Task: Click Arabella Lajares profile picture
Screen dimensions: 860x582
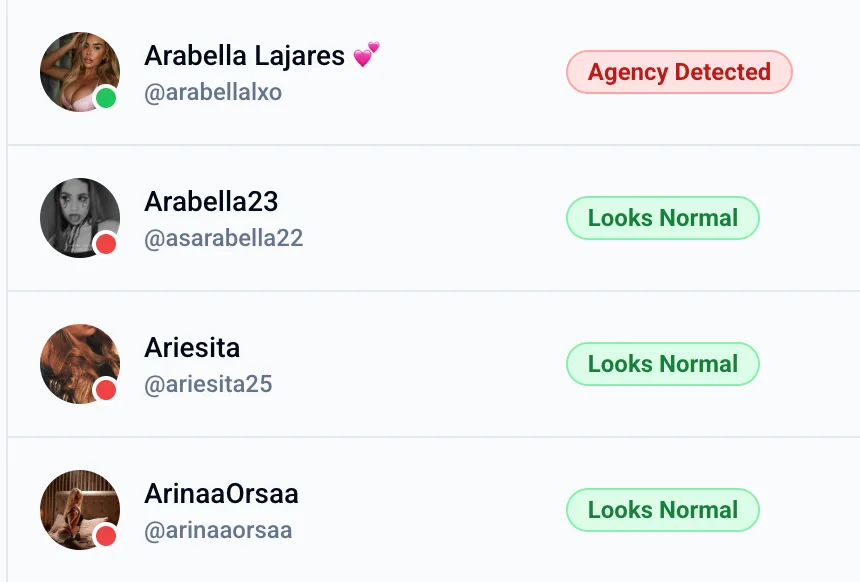Action: pos(80,72)
